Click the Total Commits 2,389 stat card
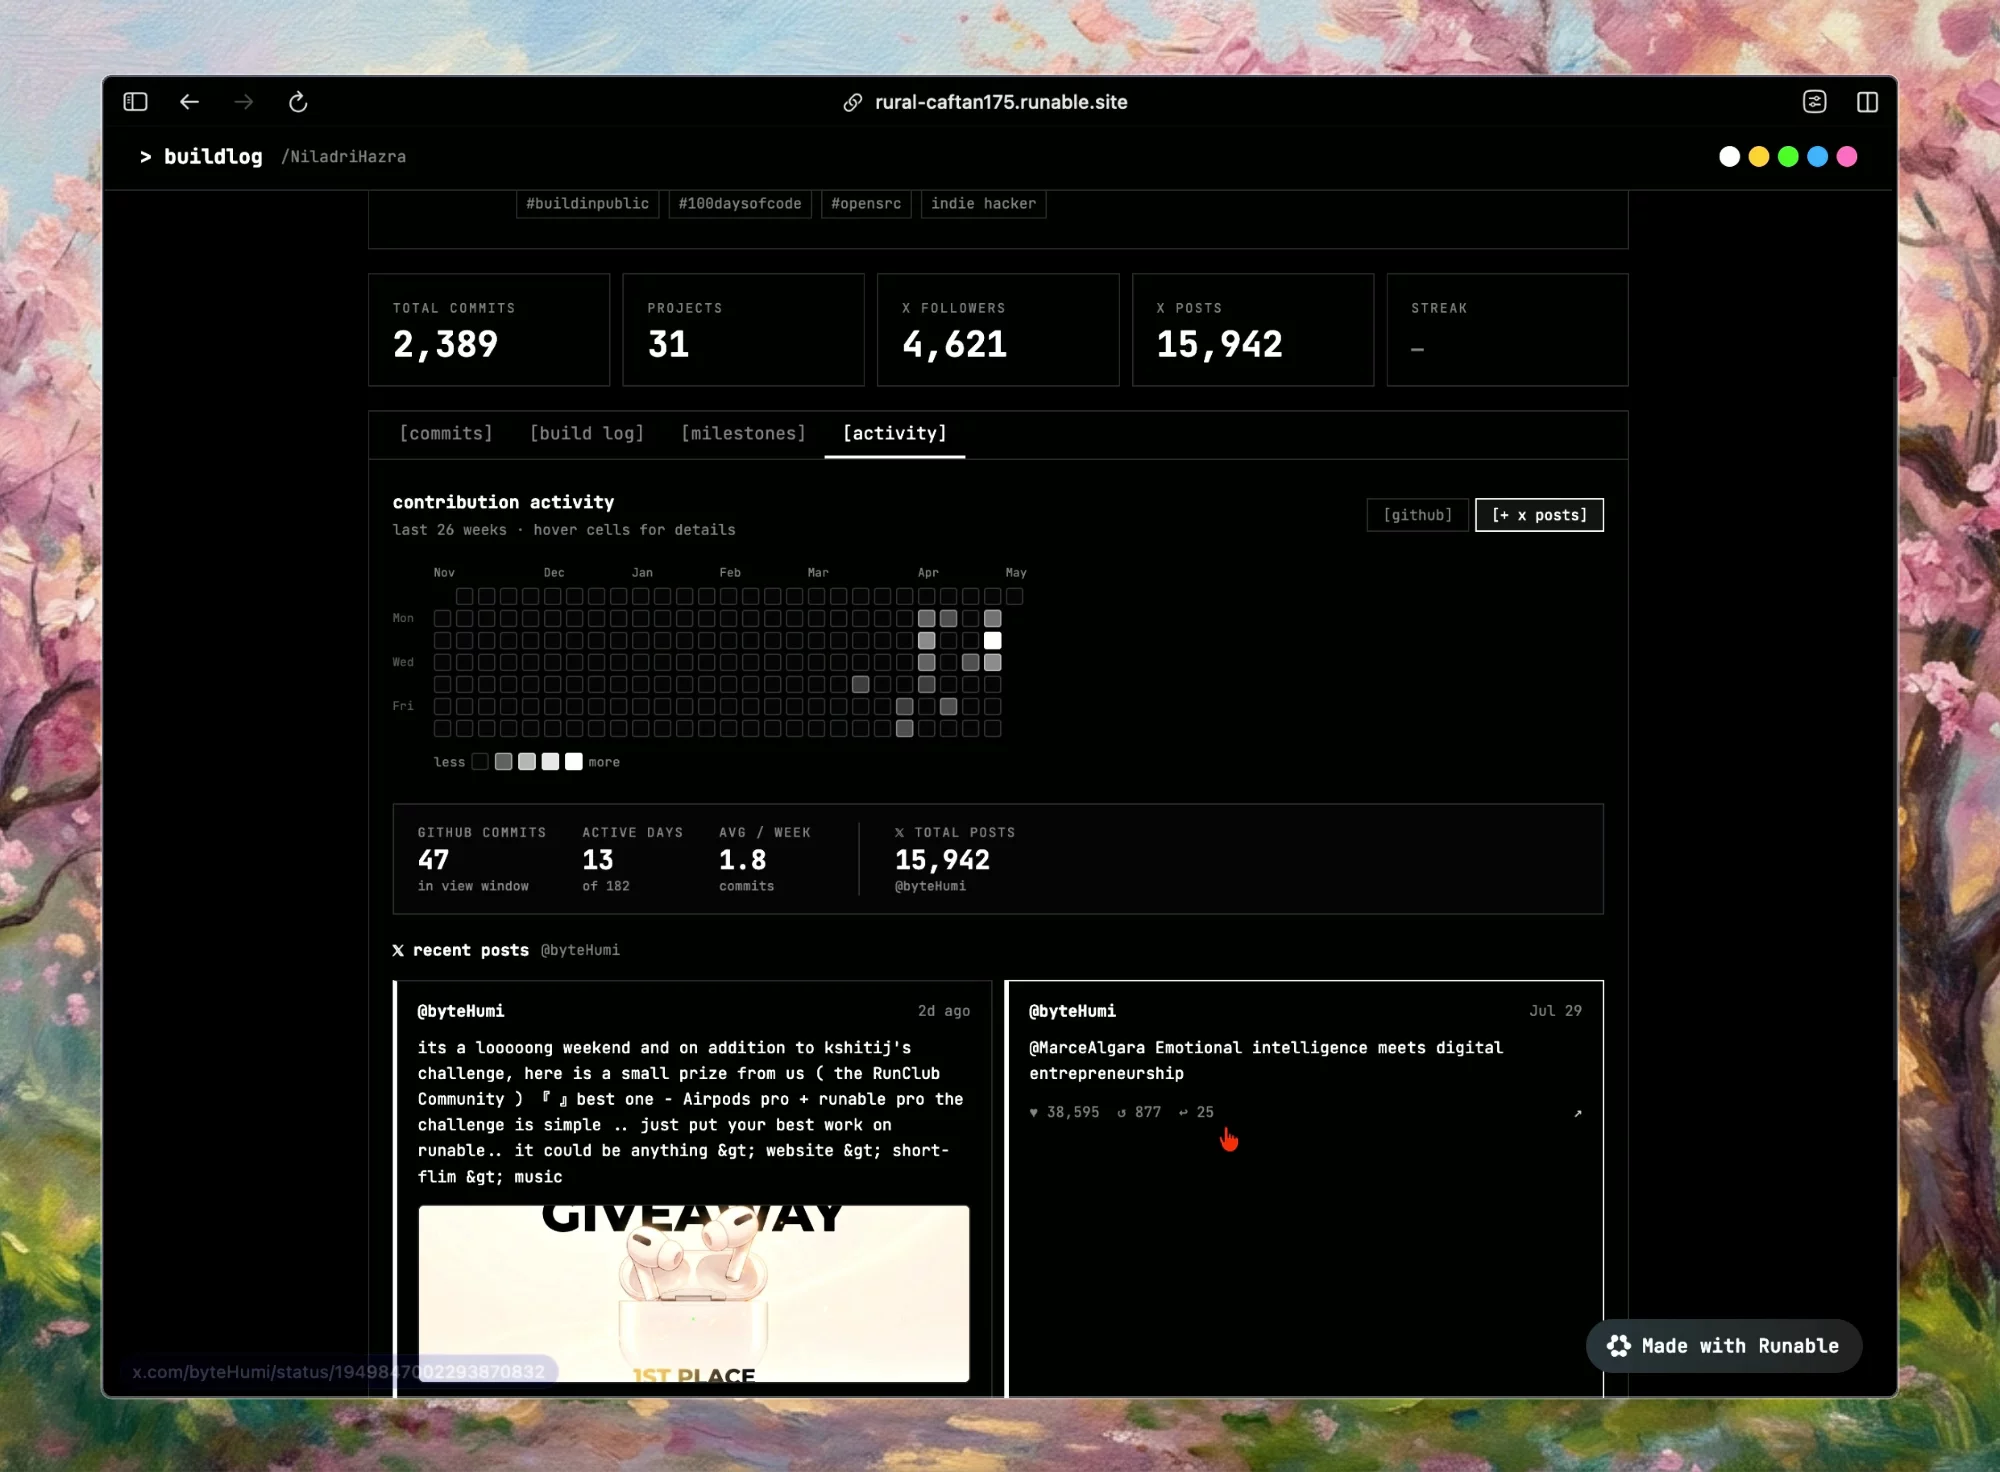Screen dimensions: 2000x1472 (489, 330)
